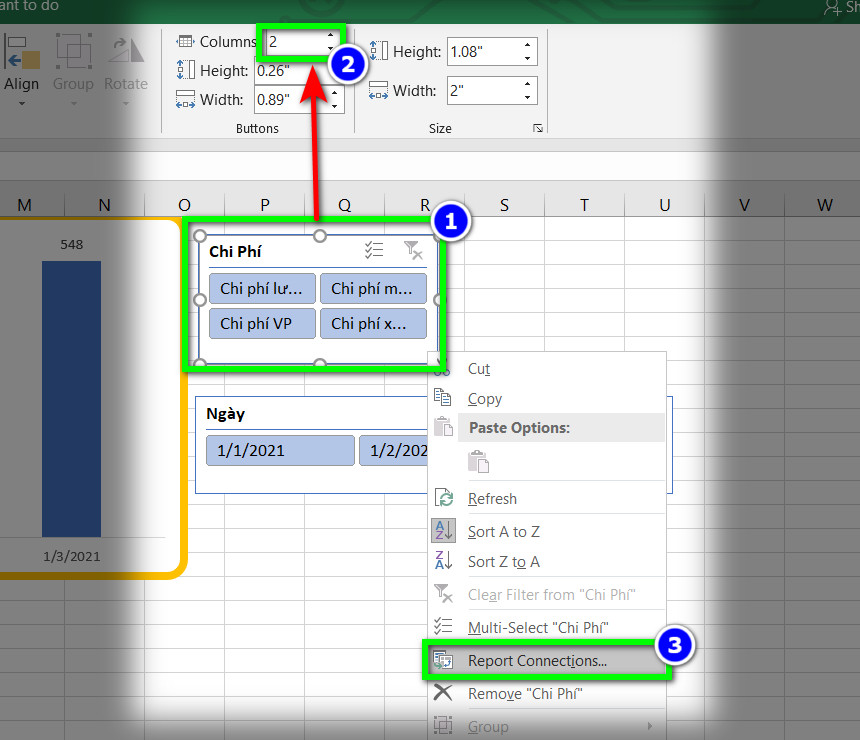The height and width of the screenshot is (740, 860).
Task: Toggle the Multi-Select icon in Chi Phí slicer
Action: [374, 250]
